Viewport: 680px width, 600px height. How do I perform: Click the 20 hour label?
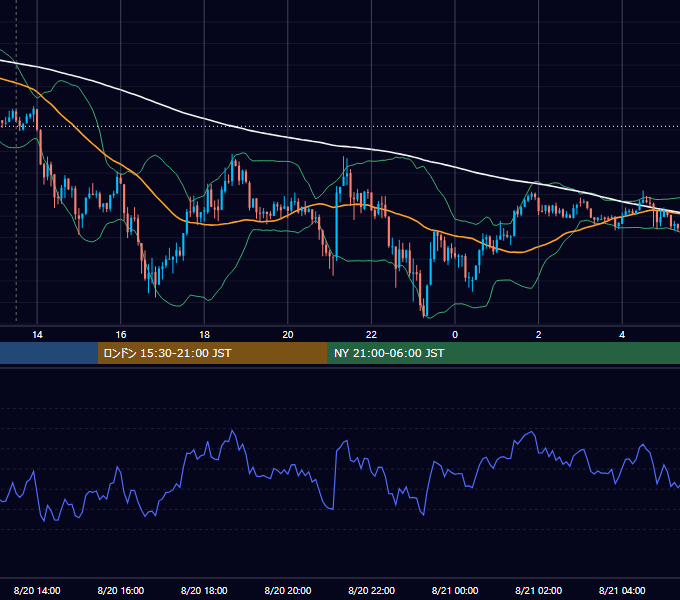coord(288,335)
